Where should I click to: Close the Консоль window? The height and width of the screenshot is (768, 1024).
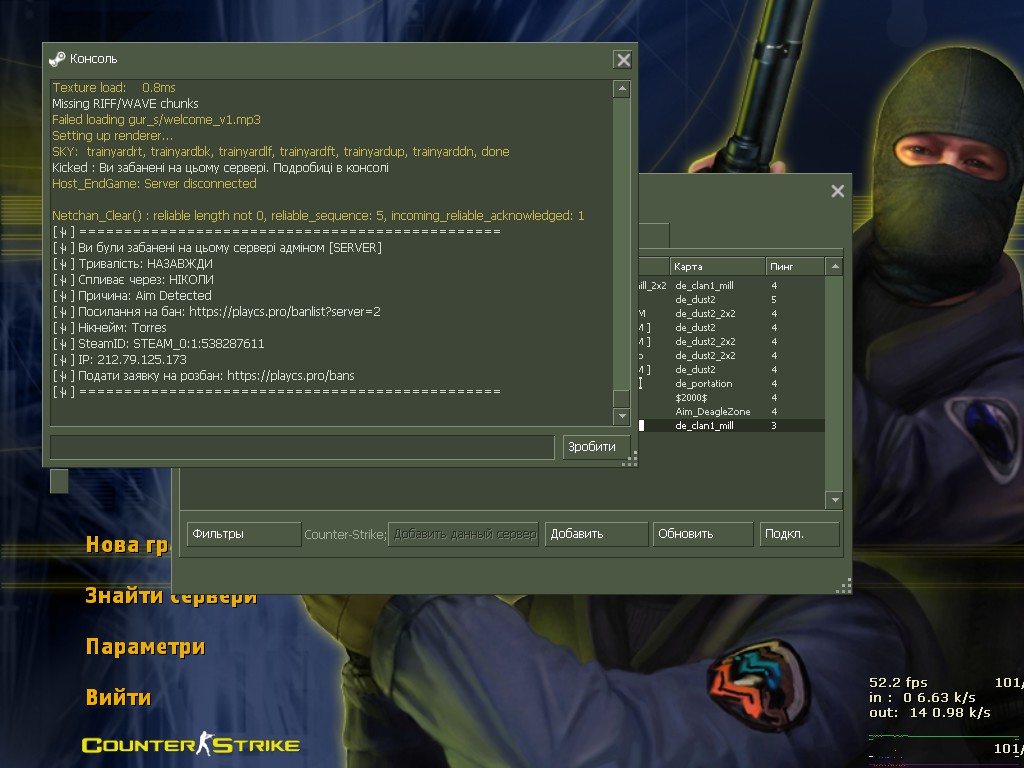pyautogui.click(x=623, y=60)
